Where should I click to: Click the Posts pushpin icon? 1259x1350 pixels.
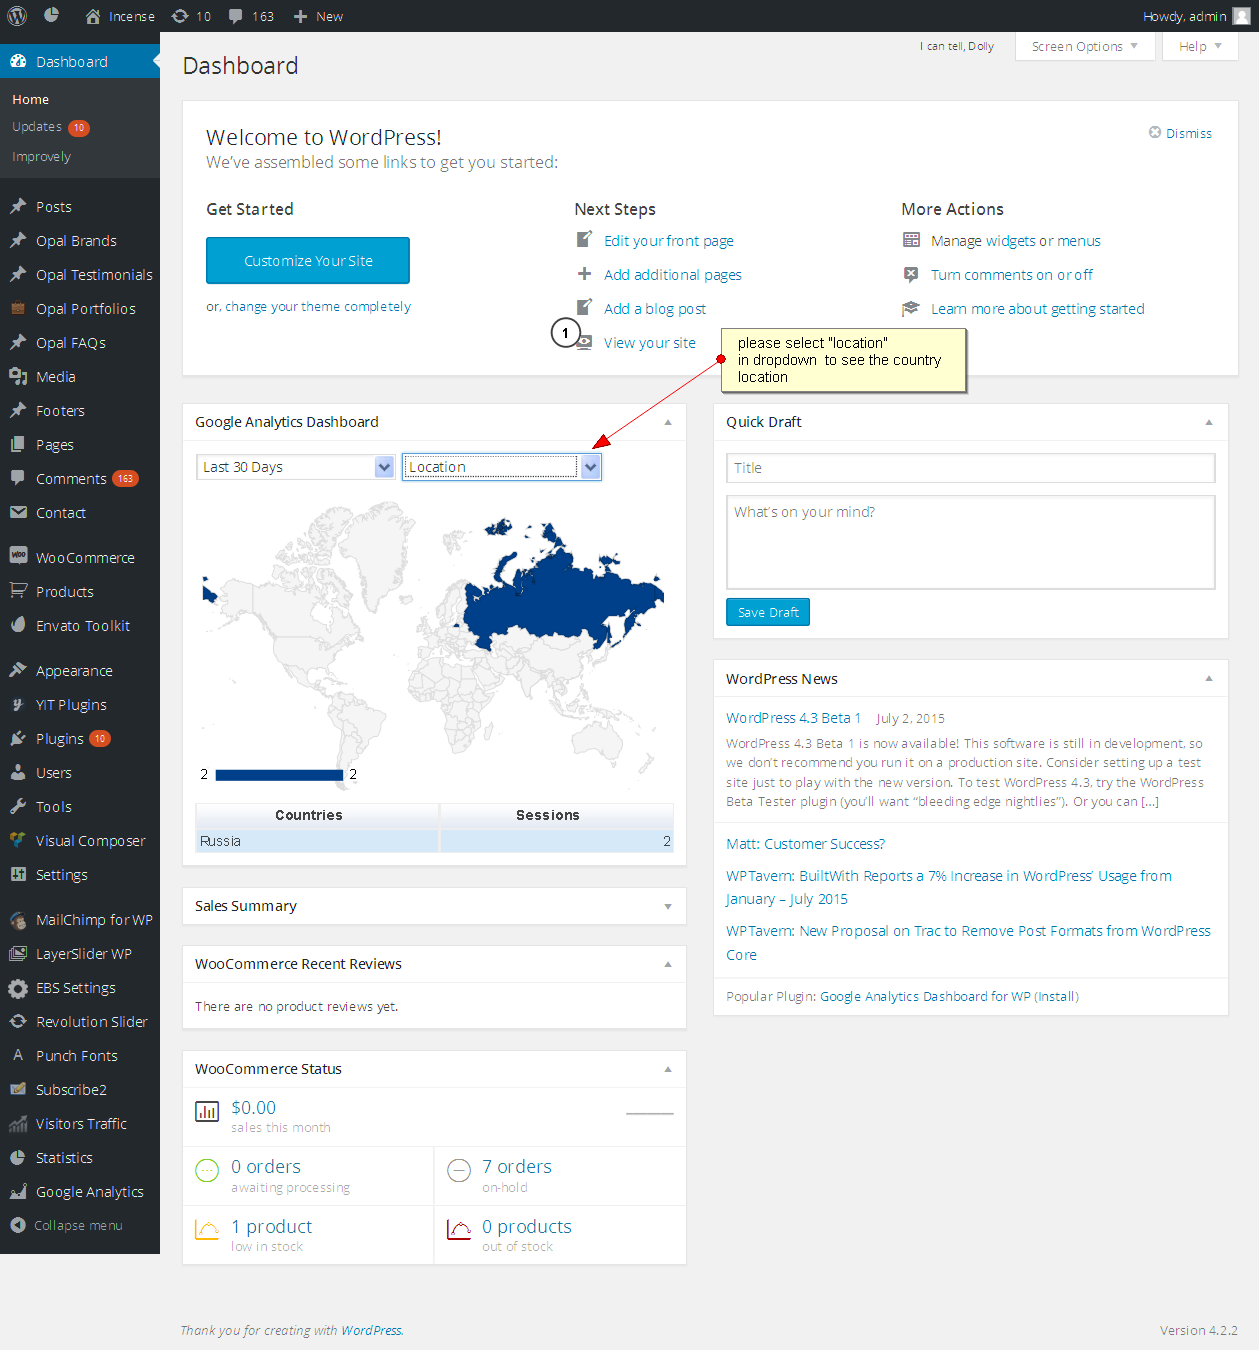pos(18,206)
